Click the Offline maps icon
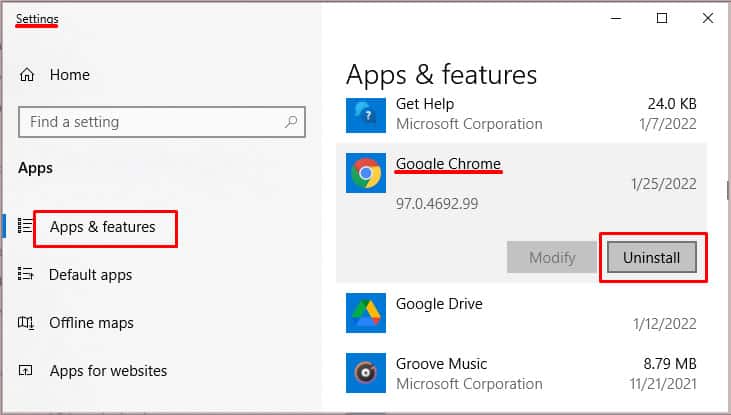The height and width of the screenshot is (415, 731). [25, 322]
